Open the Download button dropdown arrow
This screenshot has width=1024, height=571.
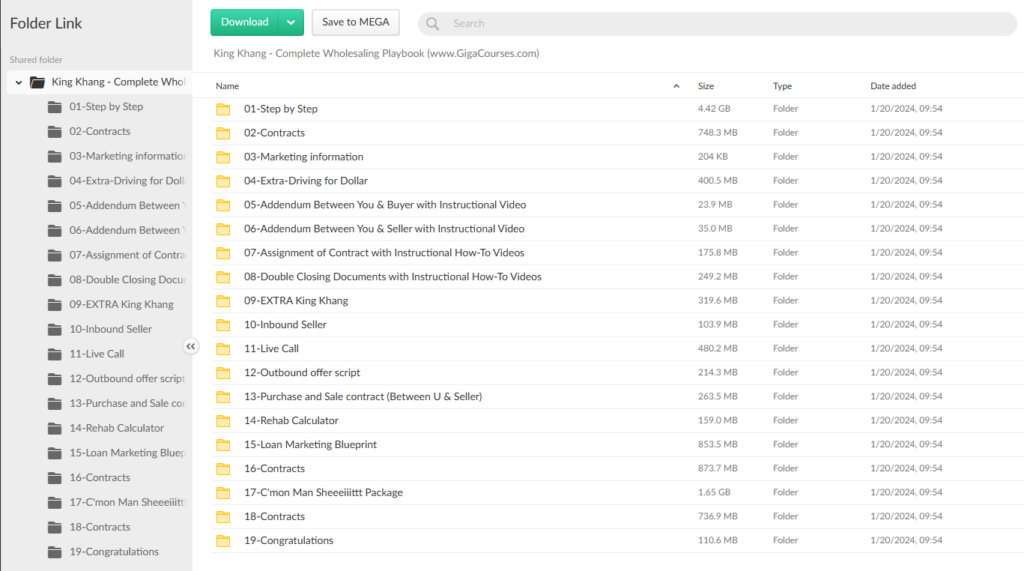point(290,22)
